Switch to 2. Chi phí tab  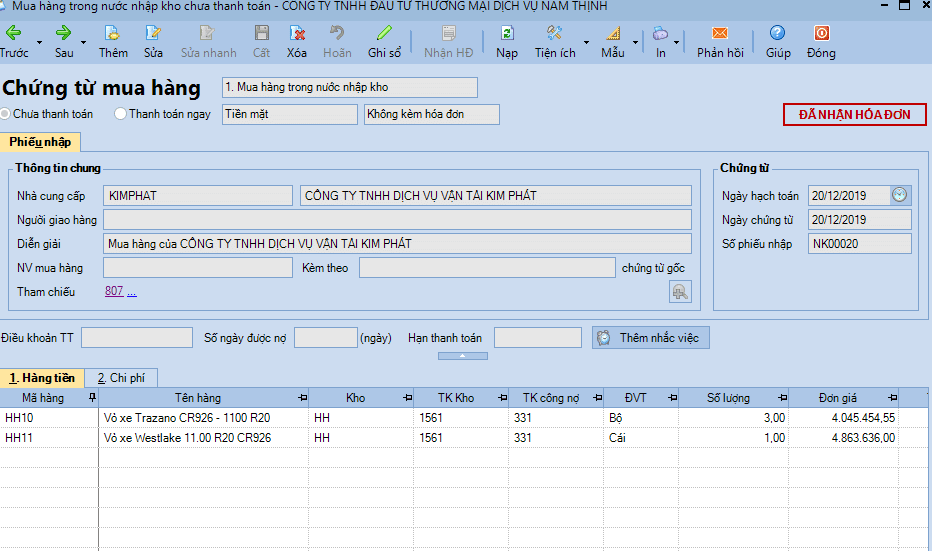pos(121,378)
